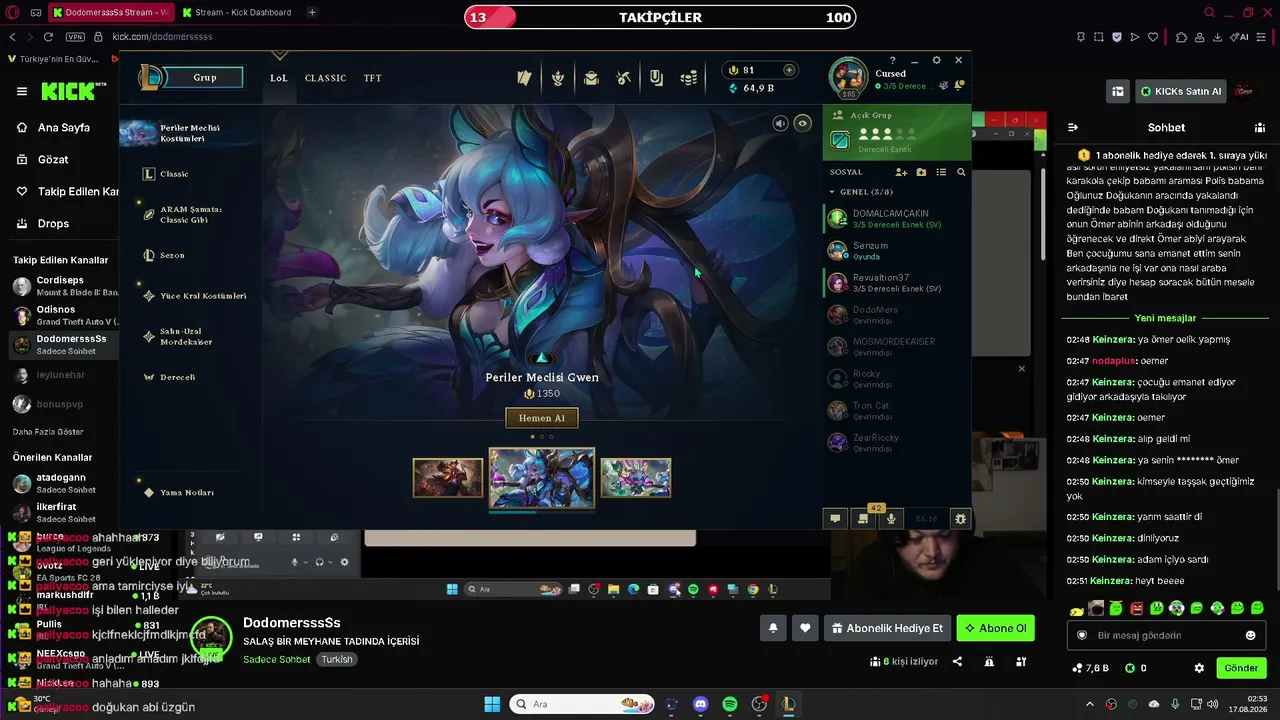Go to Ana Sayfa in Kick sidebar
The width and height of the screenshot is (1280, 720).
click(64, 127)
